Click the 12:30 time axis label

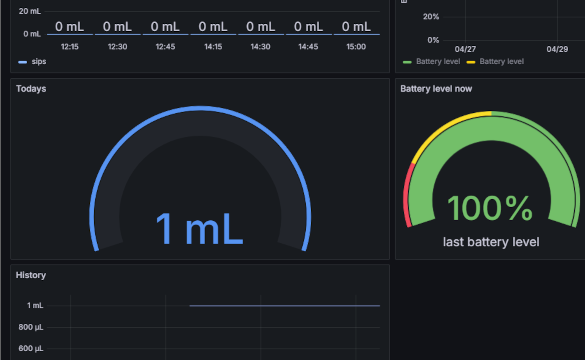[x=118, y=47]
